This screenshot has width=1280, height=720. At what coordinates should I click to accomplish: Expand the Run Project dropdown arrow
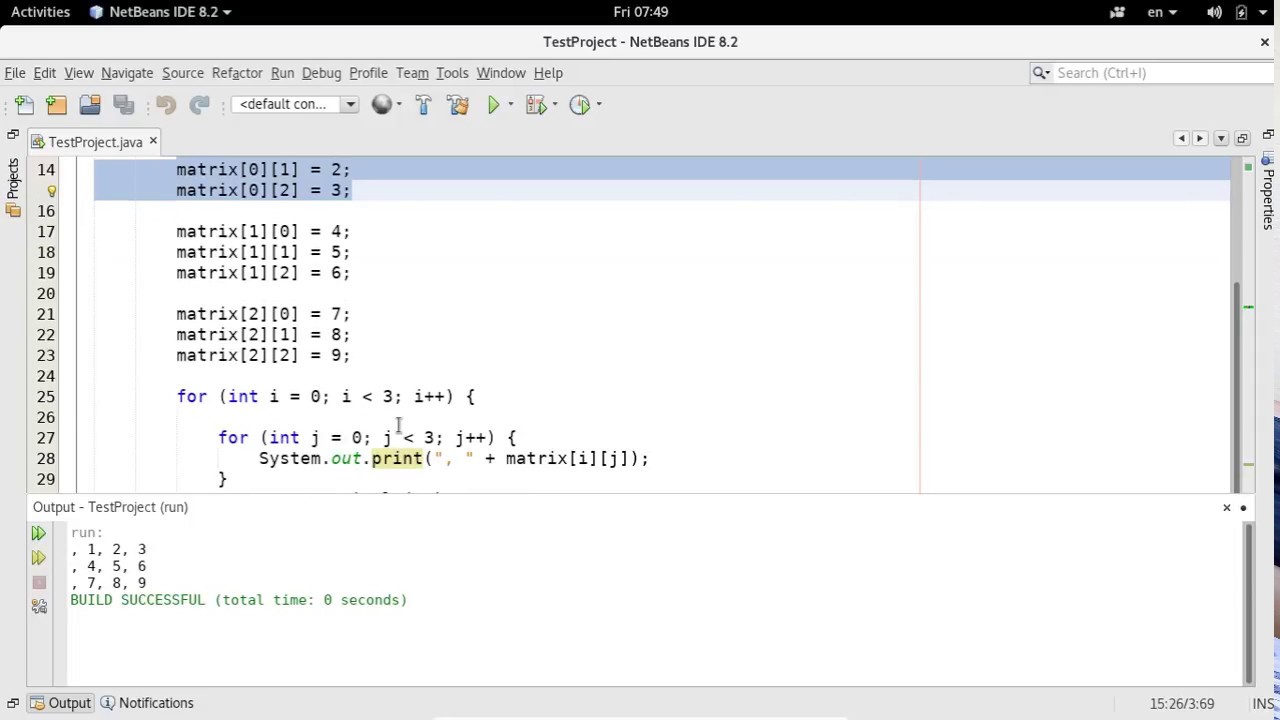click(510, 104)
